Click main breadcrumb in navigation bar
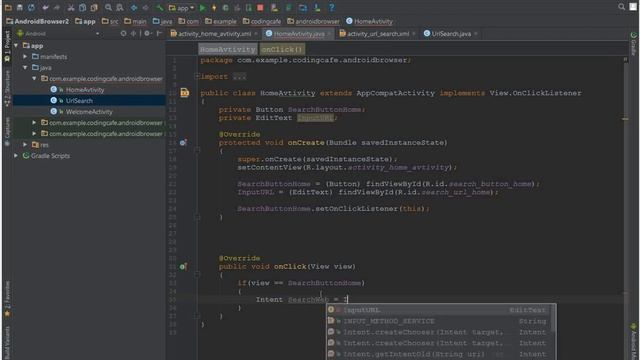640x360 pixels. (135, 21)
